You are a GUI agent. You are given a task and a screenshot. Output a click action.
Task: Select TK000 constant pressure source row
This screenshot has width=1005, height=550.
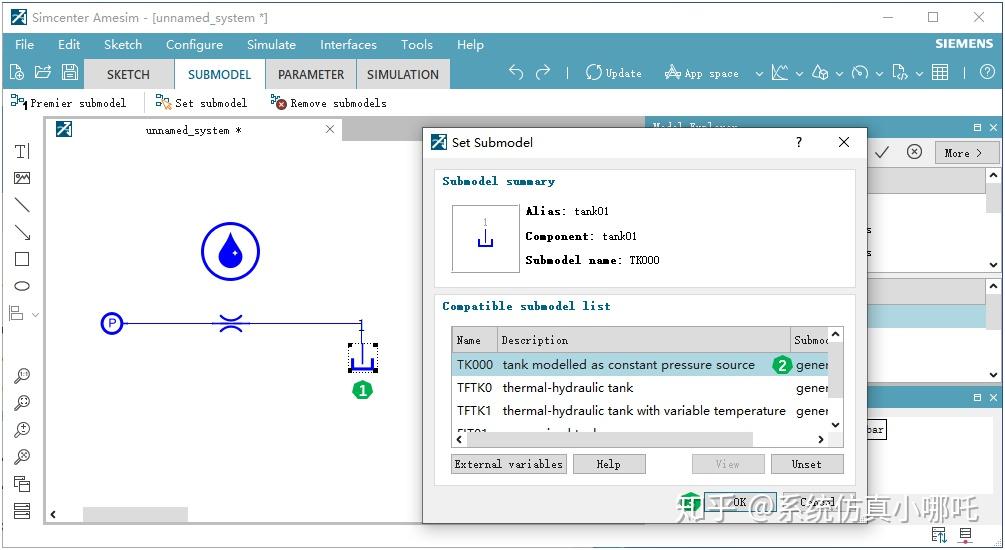pyautogui.click(x=640, y=365)
